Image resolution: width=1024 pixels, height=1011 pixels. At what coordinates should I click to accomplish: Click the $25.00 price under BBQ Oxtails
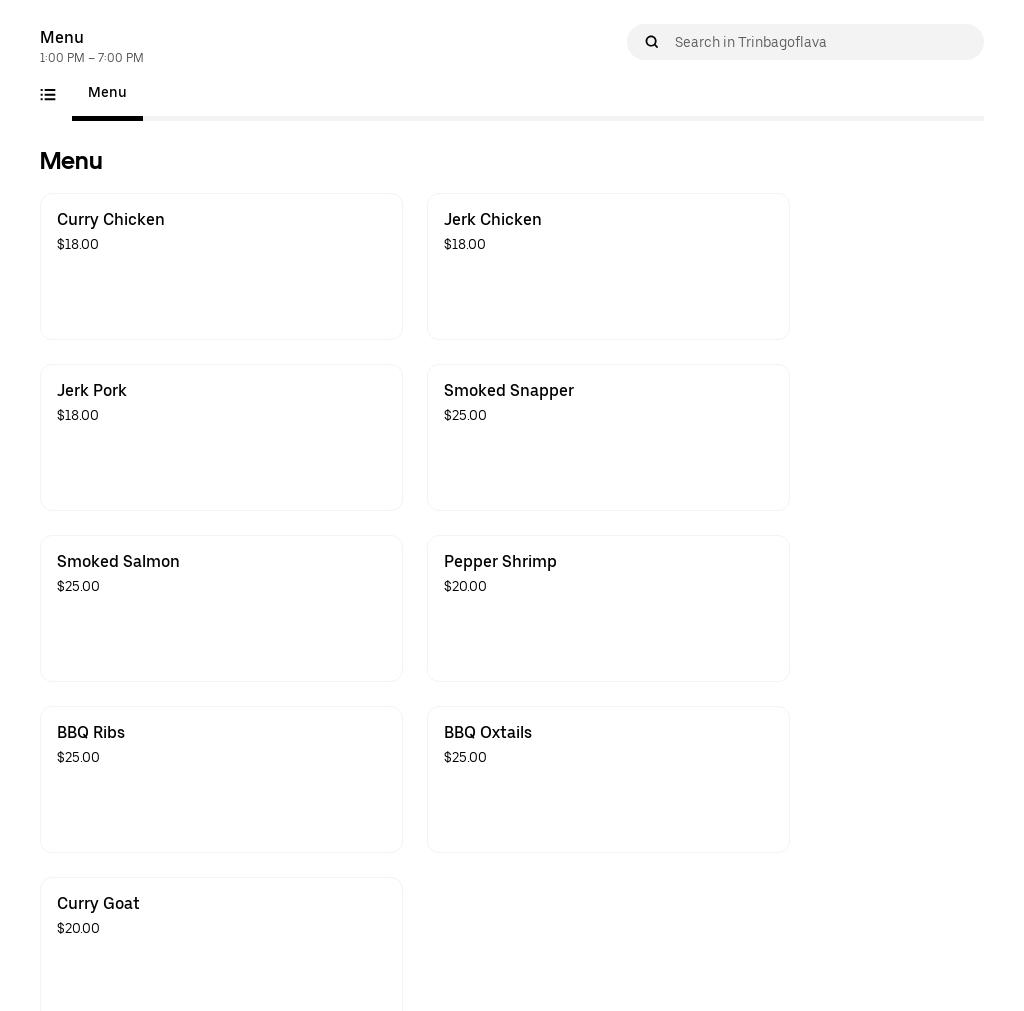(x=465, y=758)
